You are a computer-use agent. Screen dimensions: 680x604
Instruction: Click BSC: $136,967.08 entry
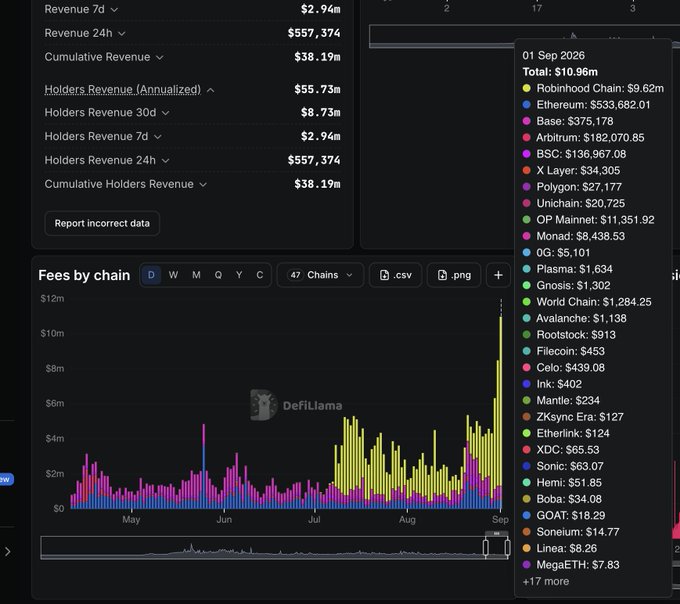(x=574, y=154)
